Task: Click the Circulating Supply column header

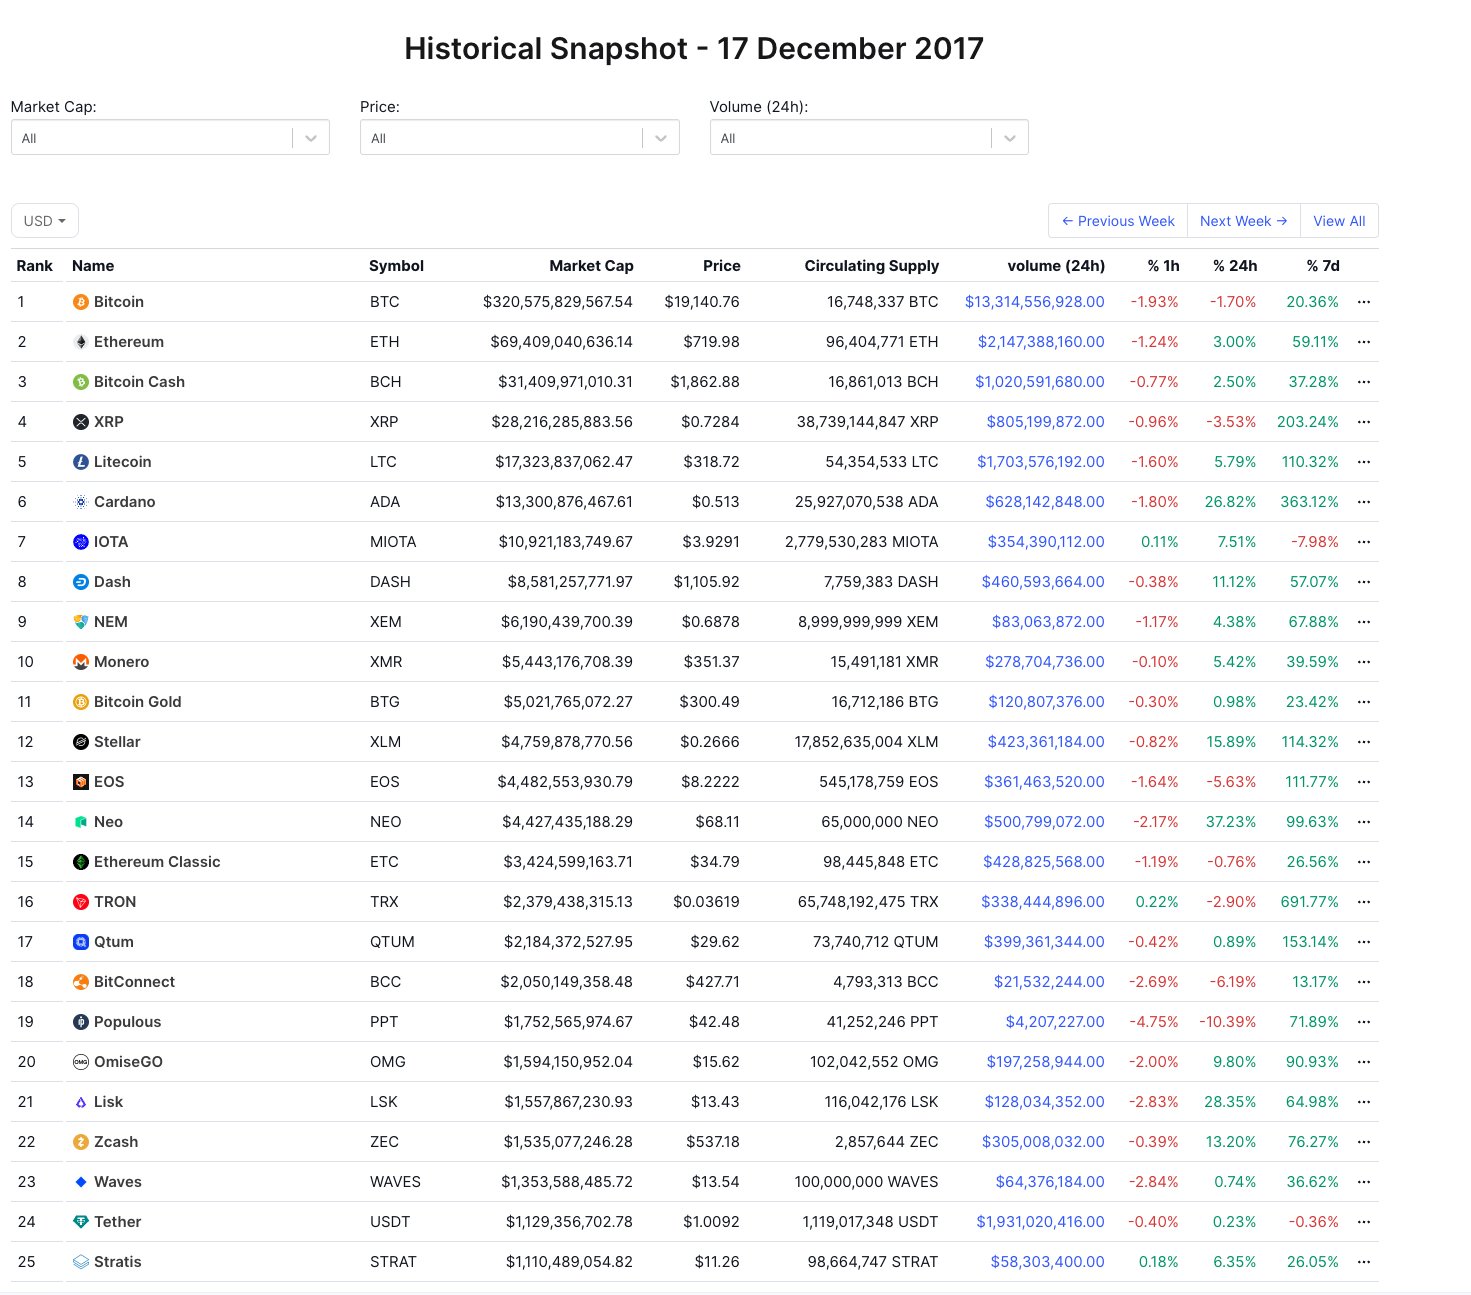Action: 872,266
